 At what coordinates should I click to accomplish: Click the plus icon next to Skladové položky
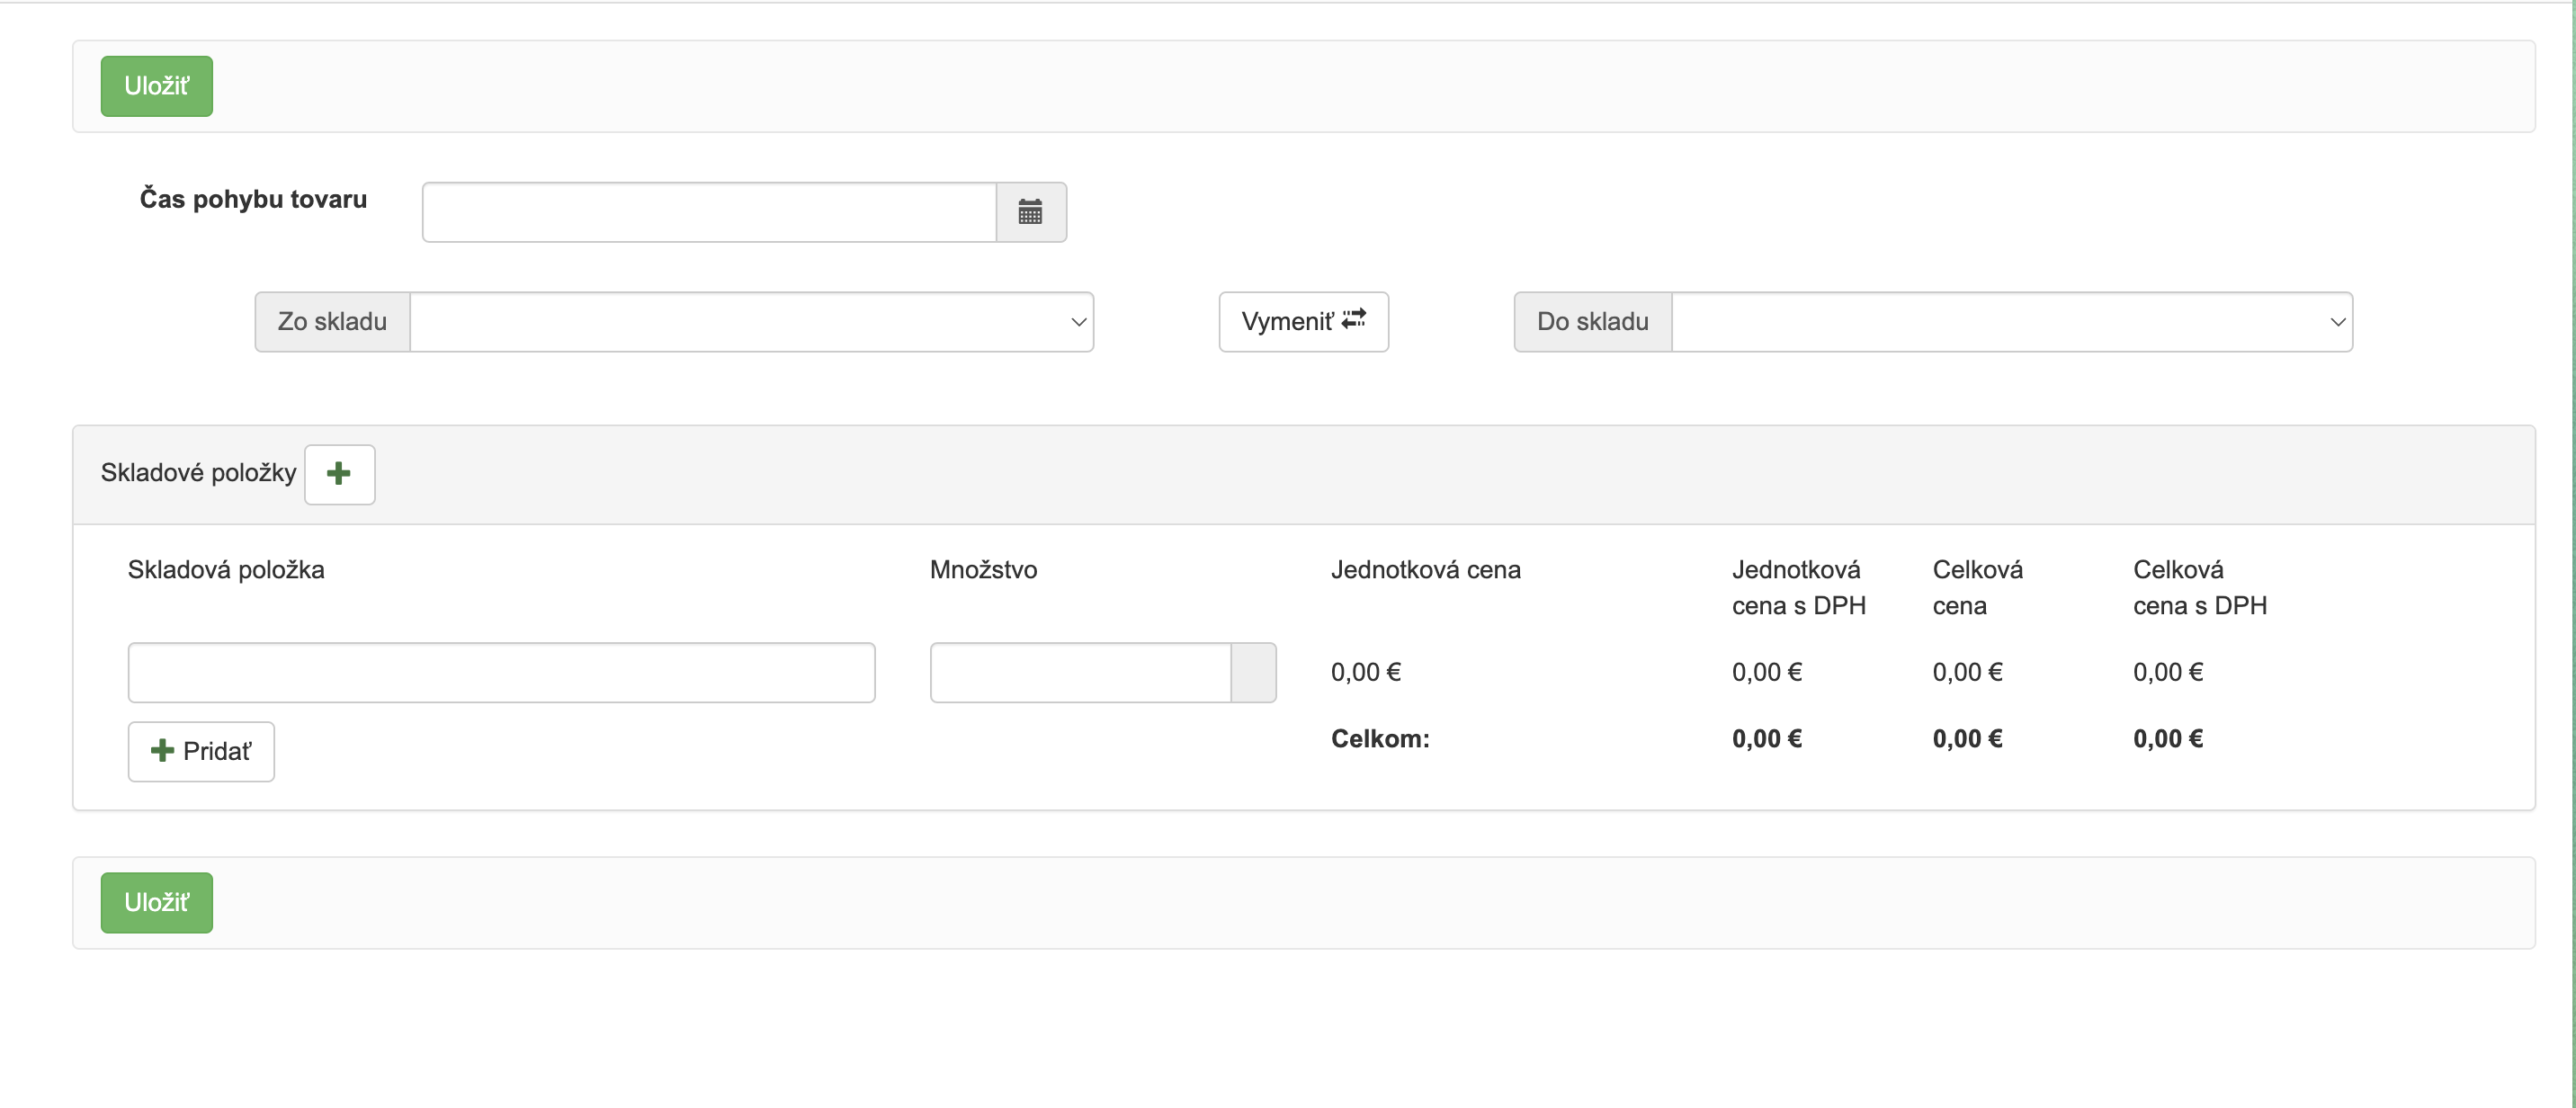[339, 474]
